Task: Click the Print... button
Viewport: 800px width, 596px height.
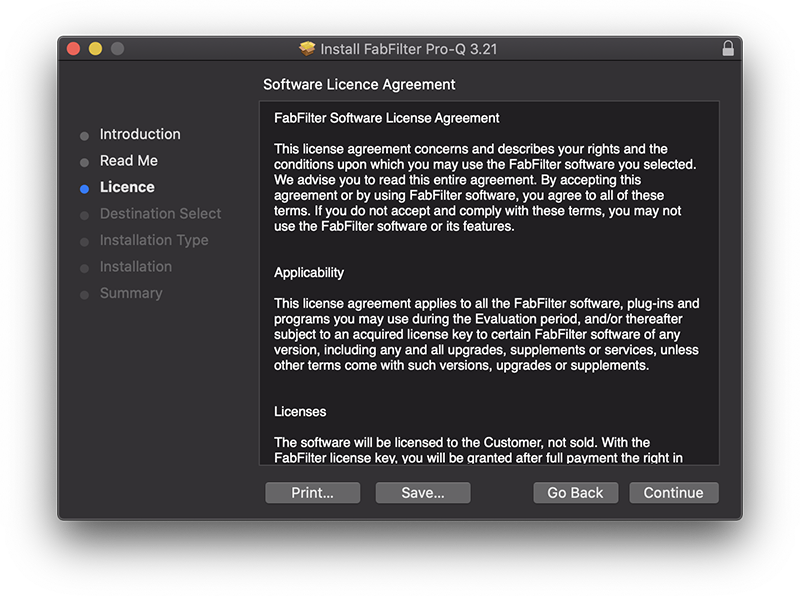Action: 312,492
